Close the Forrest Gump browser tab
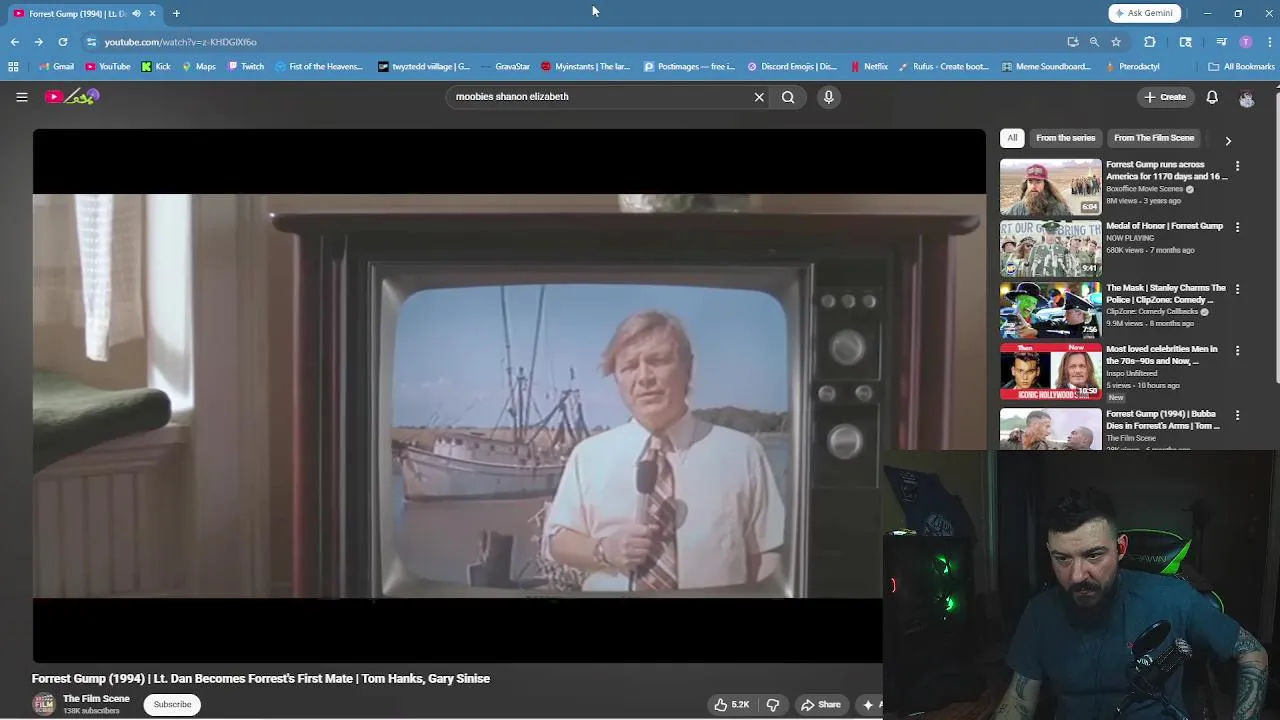1280x720 pixels. tap(152, 13)
